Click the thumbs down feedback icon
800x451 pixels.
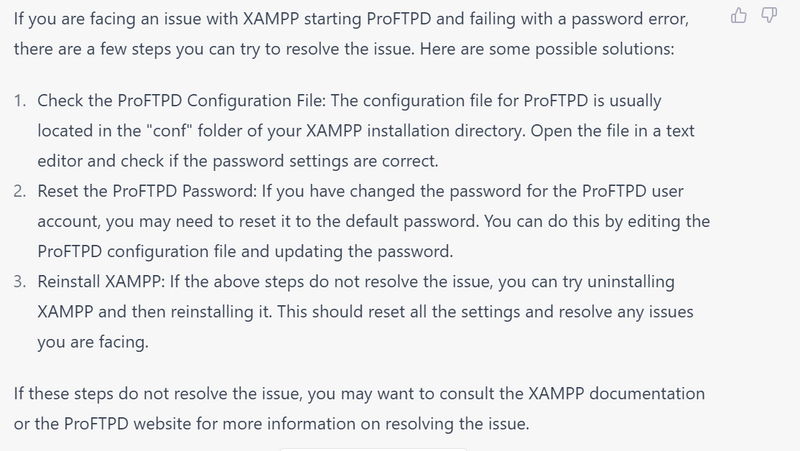[769, 16]
